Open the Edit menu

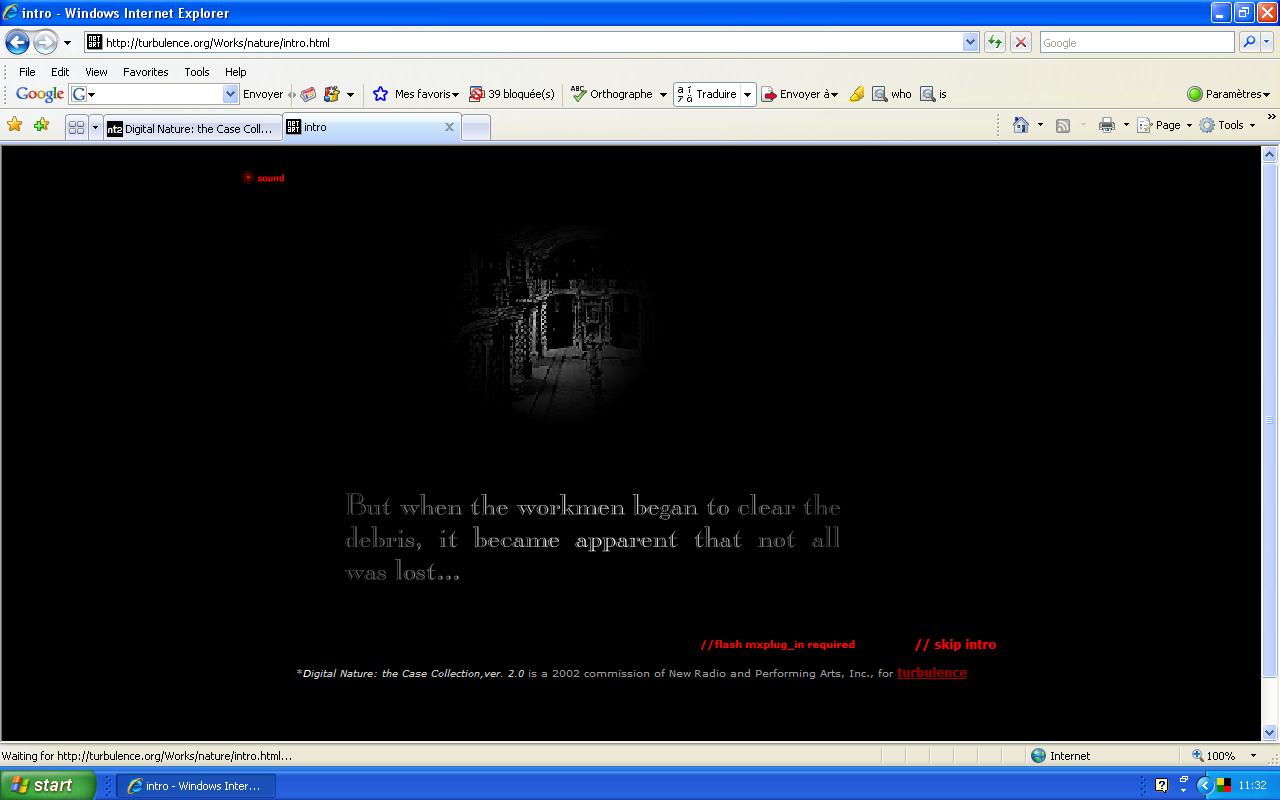tap(60, 72)
